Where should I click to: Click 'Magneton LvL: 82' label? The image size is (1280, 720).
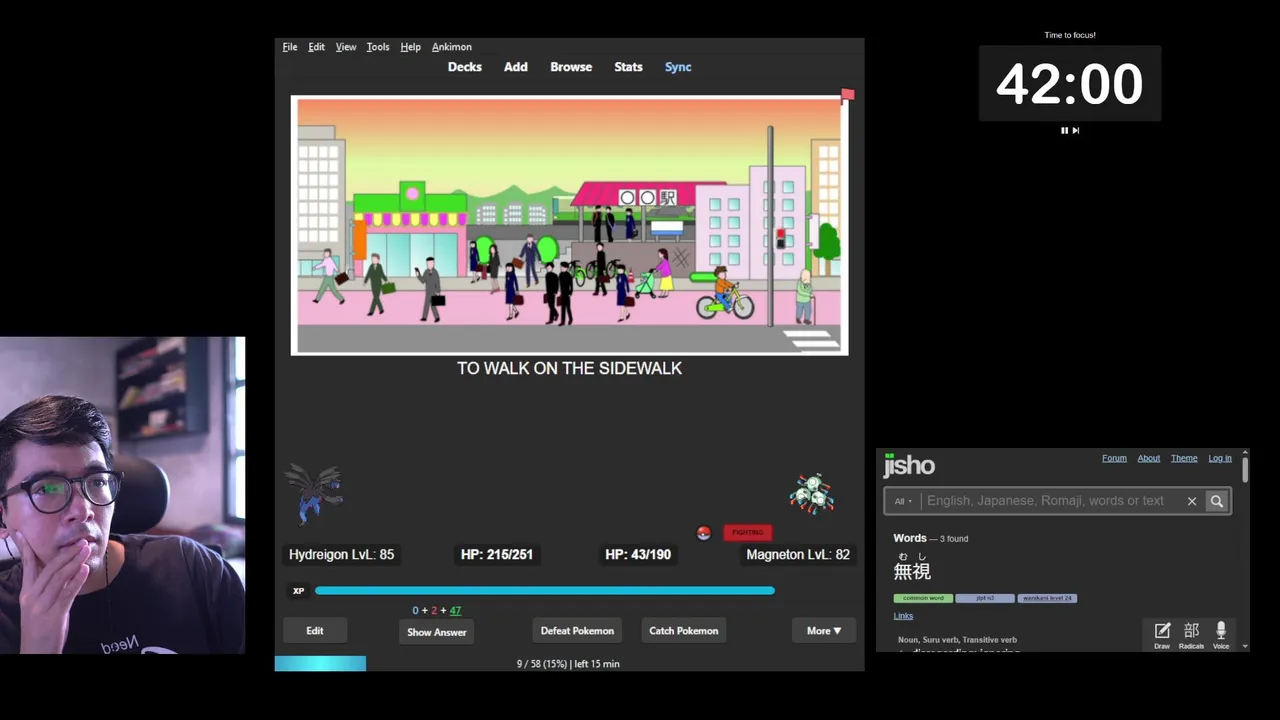798,554
